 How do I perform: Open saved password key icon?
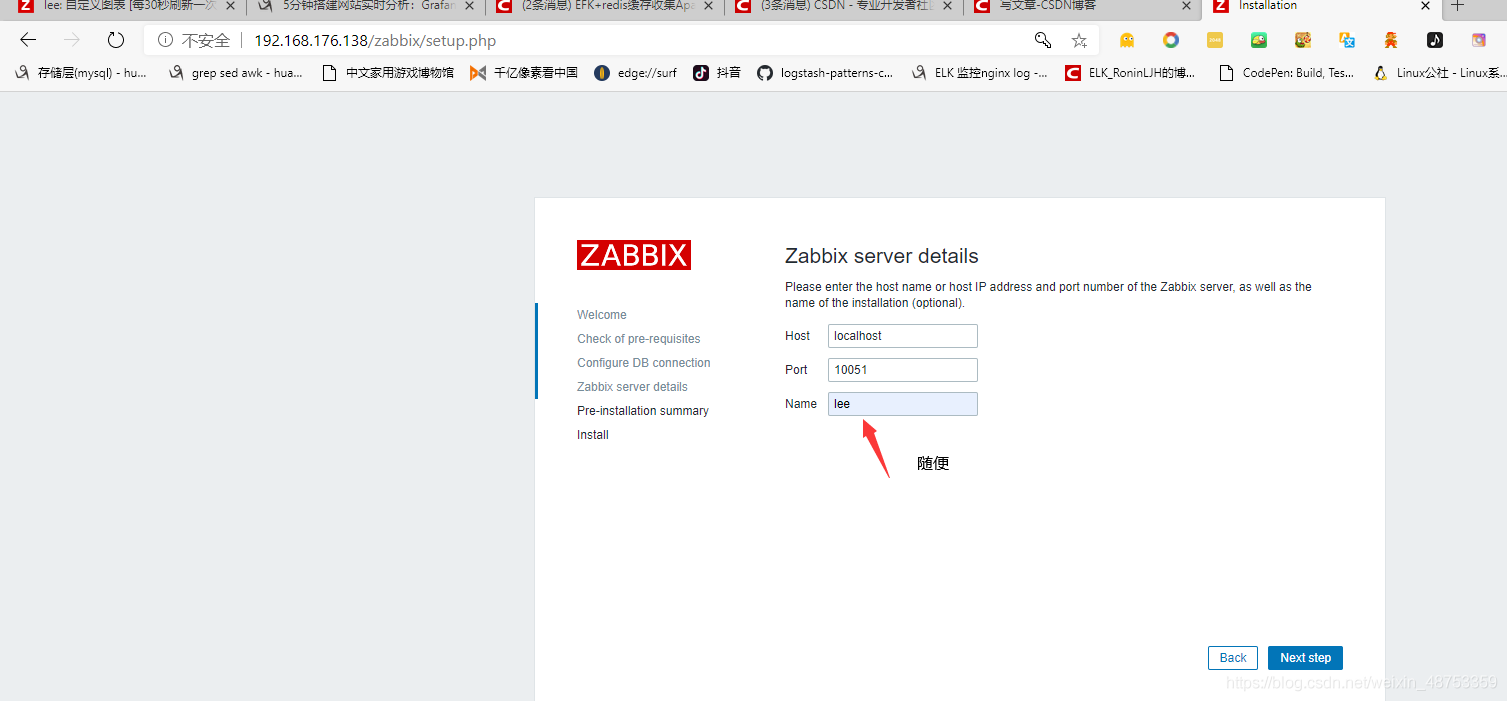click(1043, 40)
